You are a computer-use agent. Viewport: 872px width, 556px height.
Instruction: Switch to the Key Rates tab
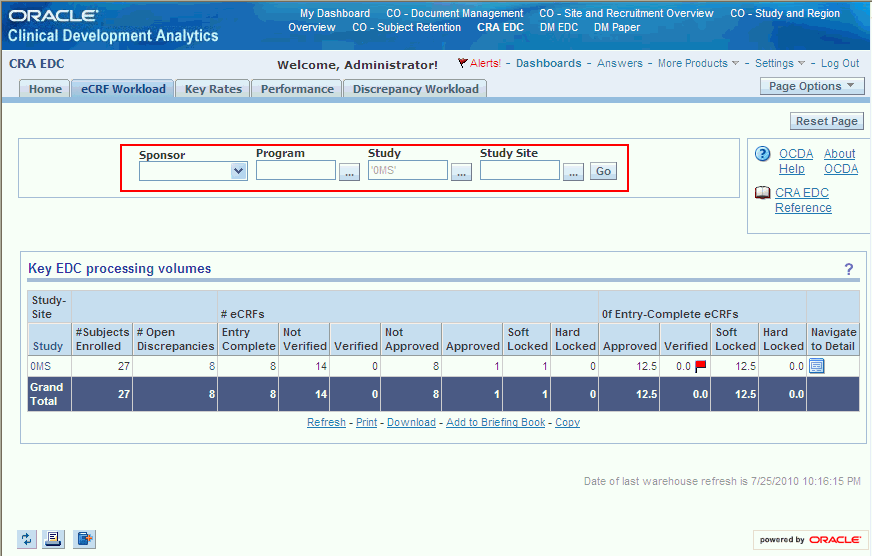click(213, 89)
